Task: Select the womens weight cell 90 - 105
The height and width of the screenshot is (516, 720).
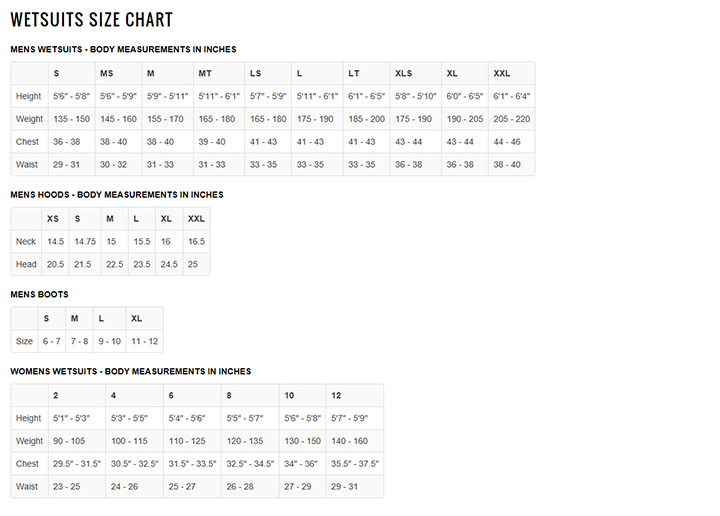Action: pos(69,441)
